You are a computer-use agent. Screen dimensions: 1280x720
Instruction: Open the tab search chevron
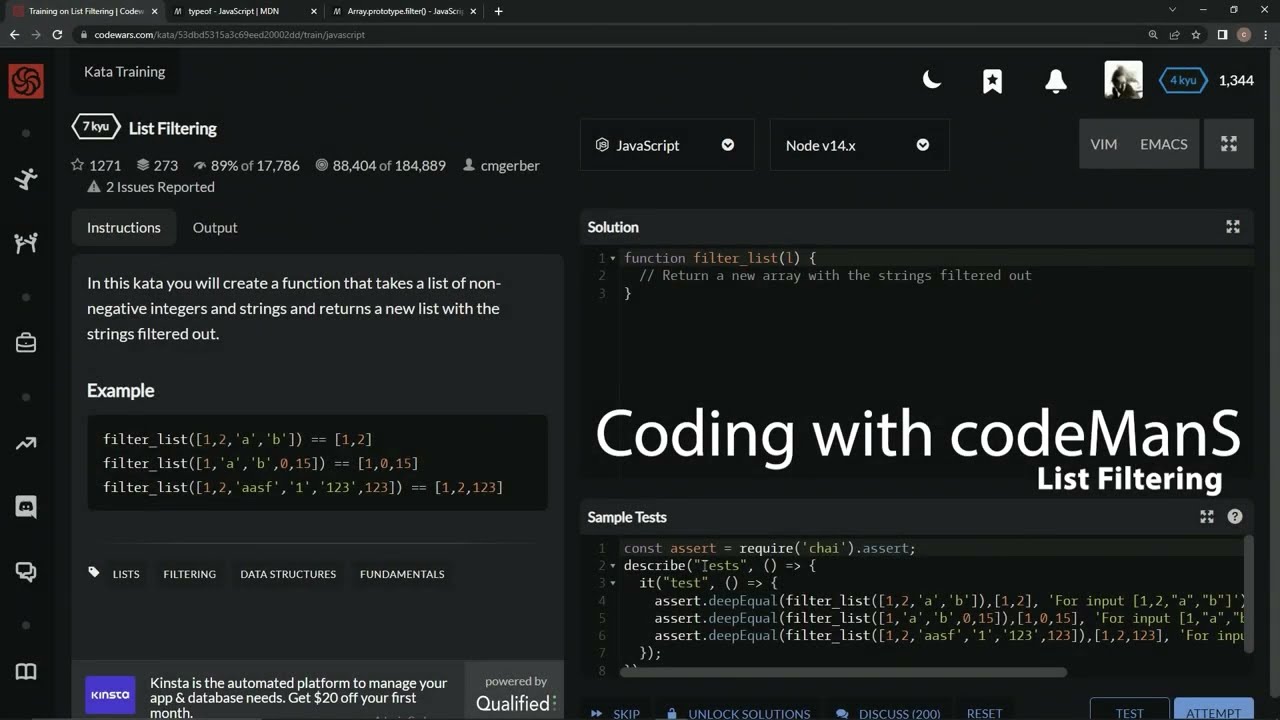coord(1173,10)
